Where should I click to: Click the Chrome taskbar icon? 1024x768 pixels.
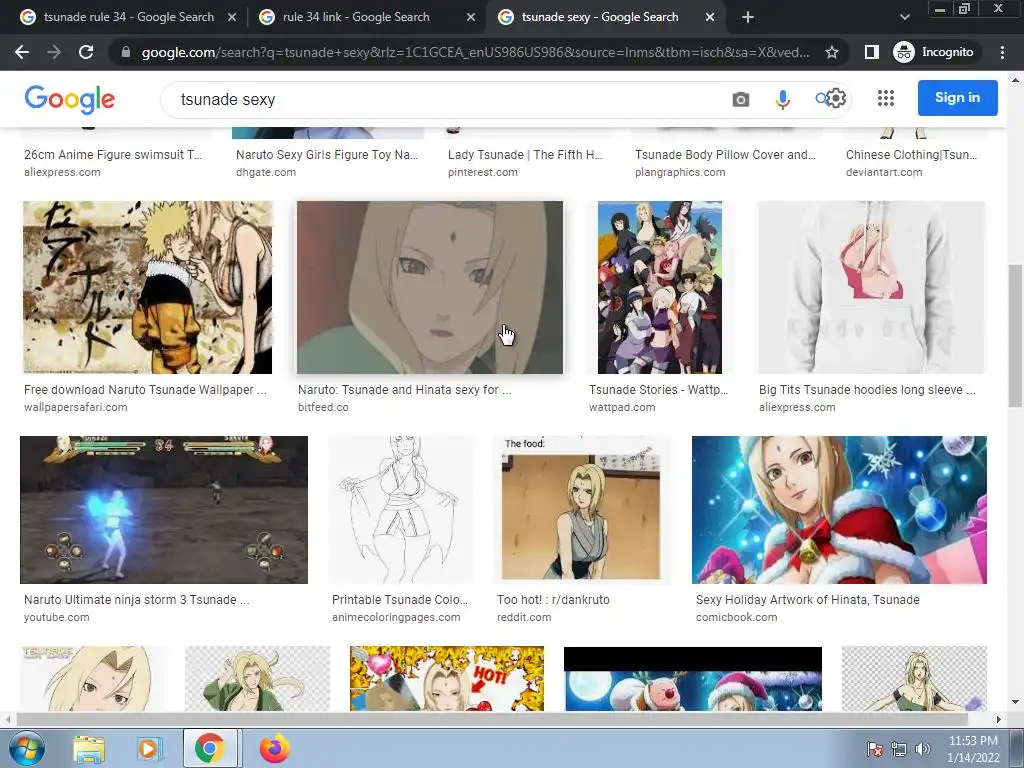pos(210,748)
